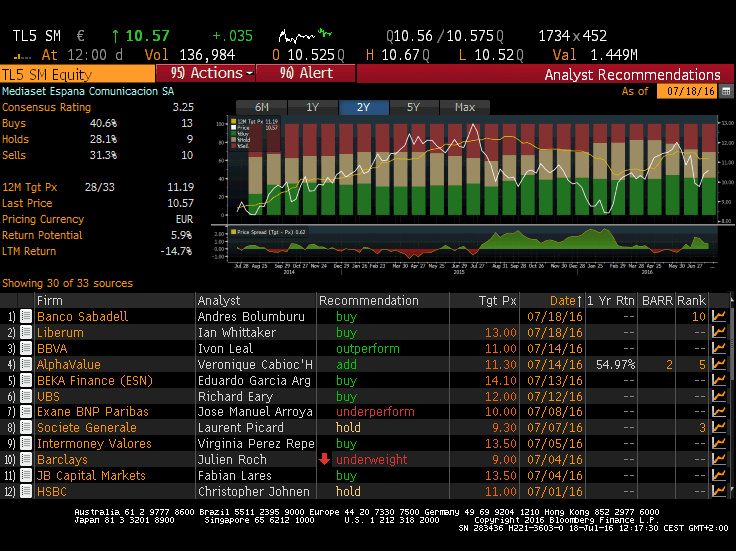Open the Liberum report document icon

pyautogui.click(x=26, y=332)
